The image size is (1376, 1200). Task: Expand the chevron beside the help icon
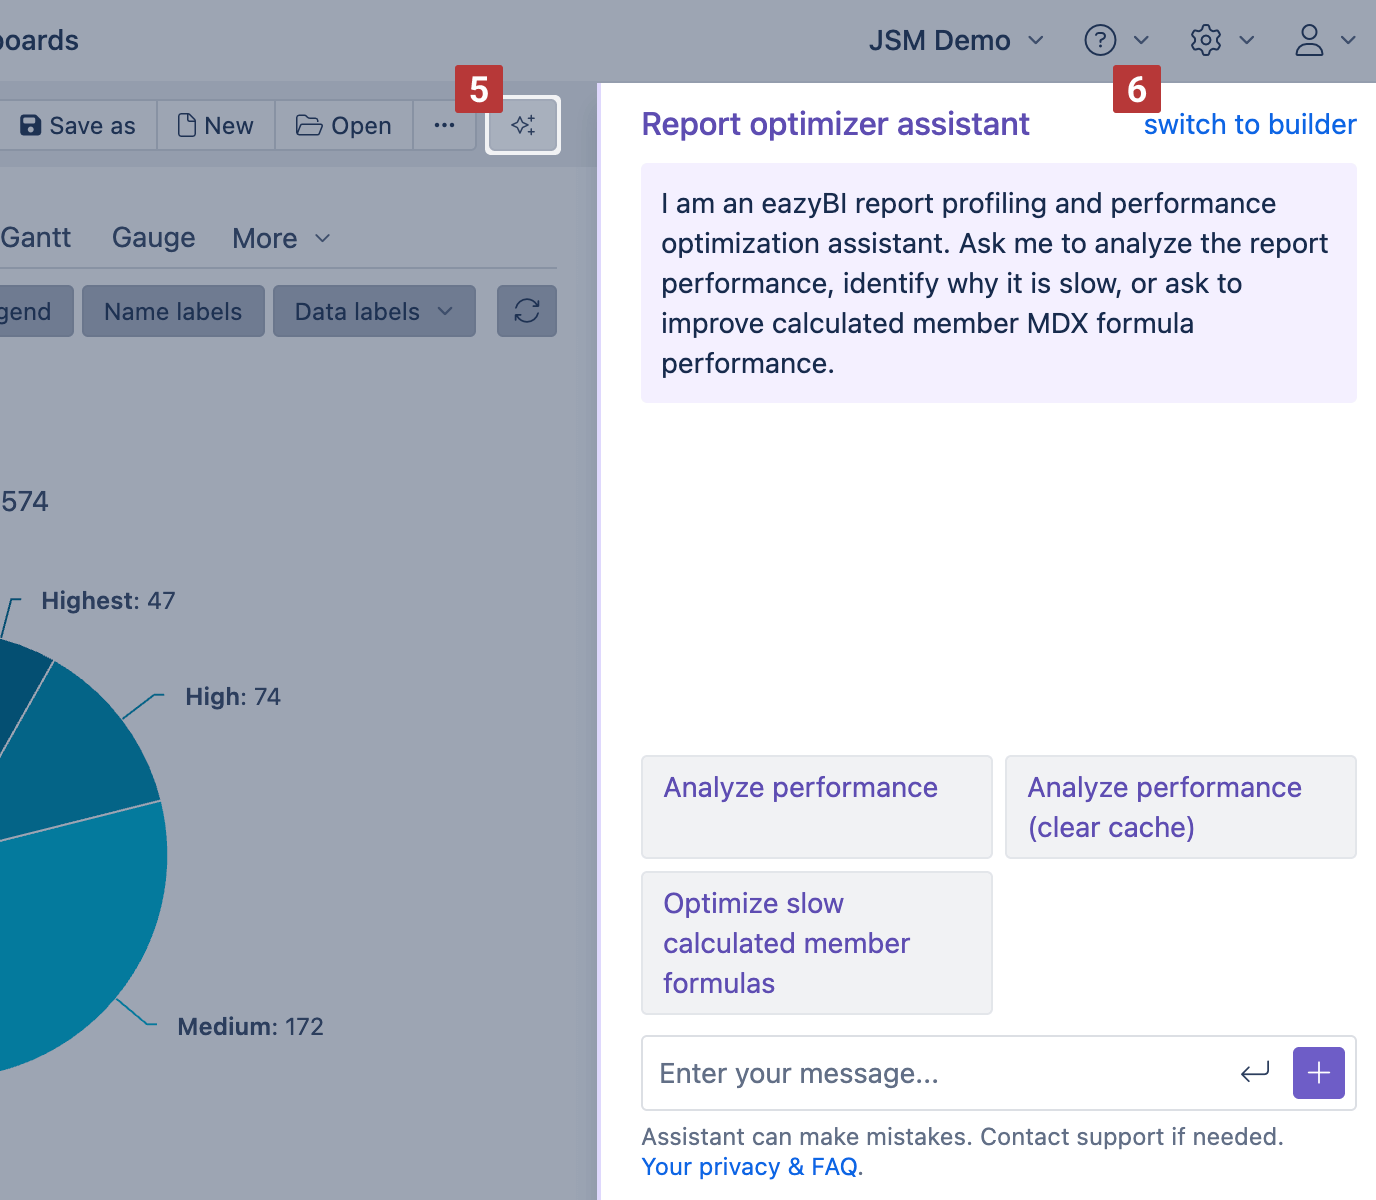[x=1141, y=40]
